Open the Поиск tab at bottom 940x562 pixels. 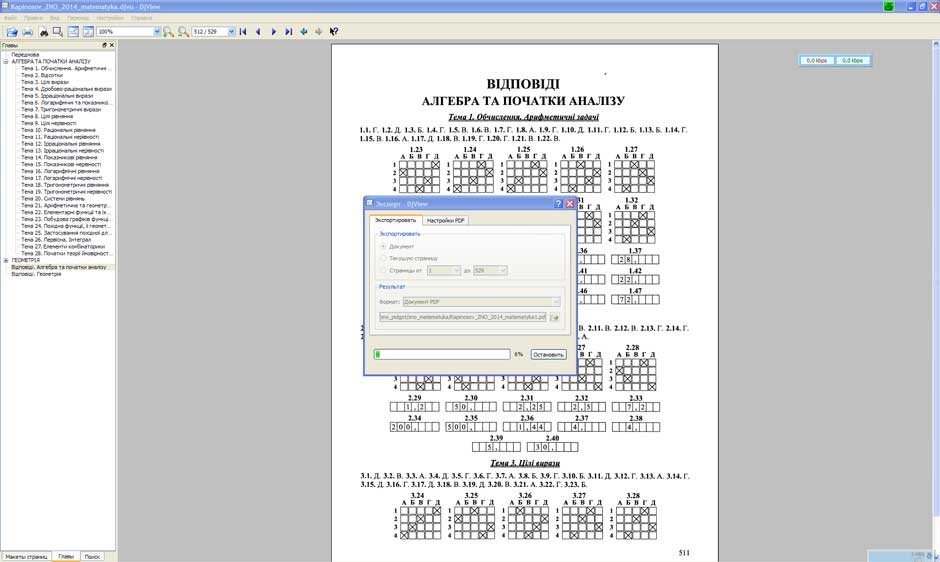pyautogui.click(x=92, y=556)
